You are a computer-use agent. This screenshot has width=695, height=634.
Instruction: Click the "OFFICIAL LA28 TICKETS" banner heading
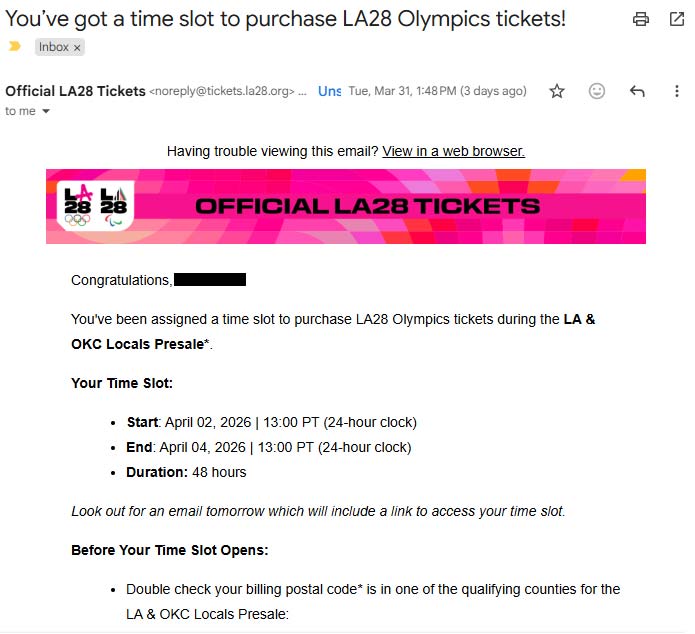tap(367, 206)
